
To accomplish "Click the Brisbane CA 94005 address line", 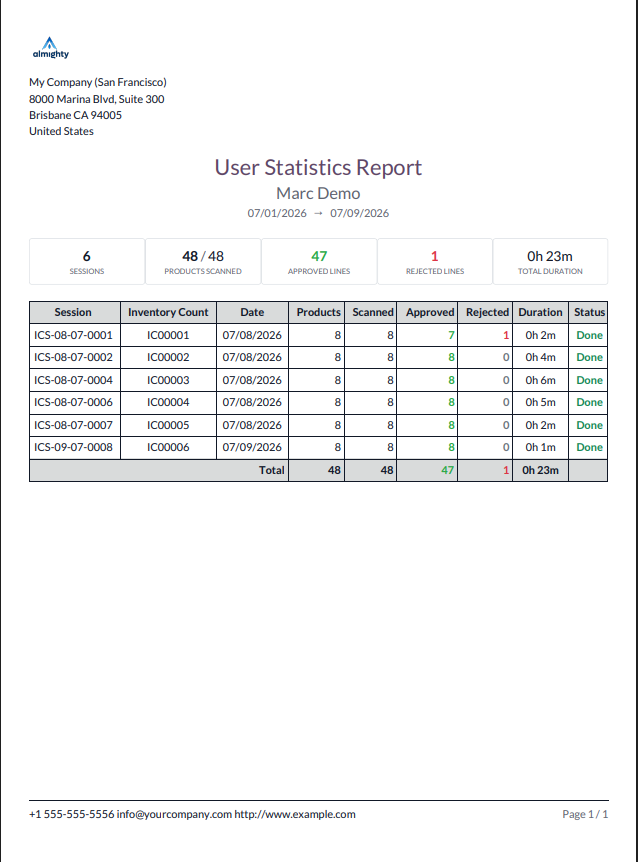I will click(75, 115).
